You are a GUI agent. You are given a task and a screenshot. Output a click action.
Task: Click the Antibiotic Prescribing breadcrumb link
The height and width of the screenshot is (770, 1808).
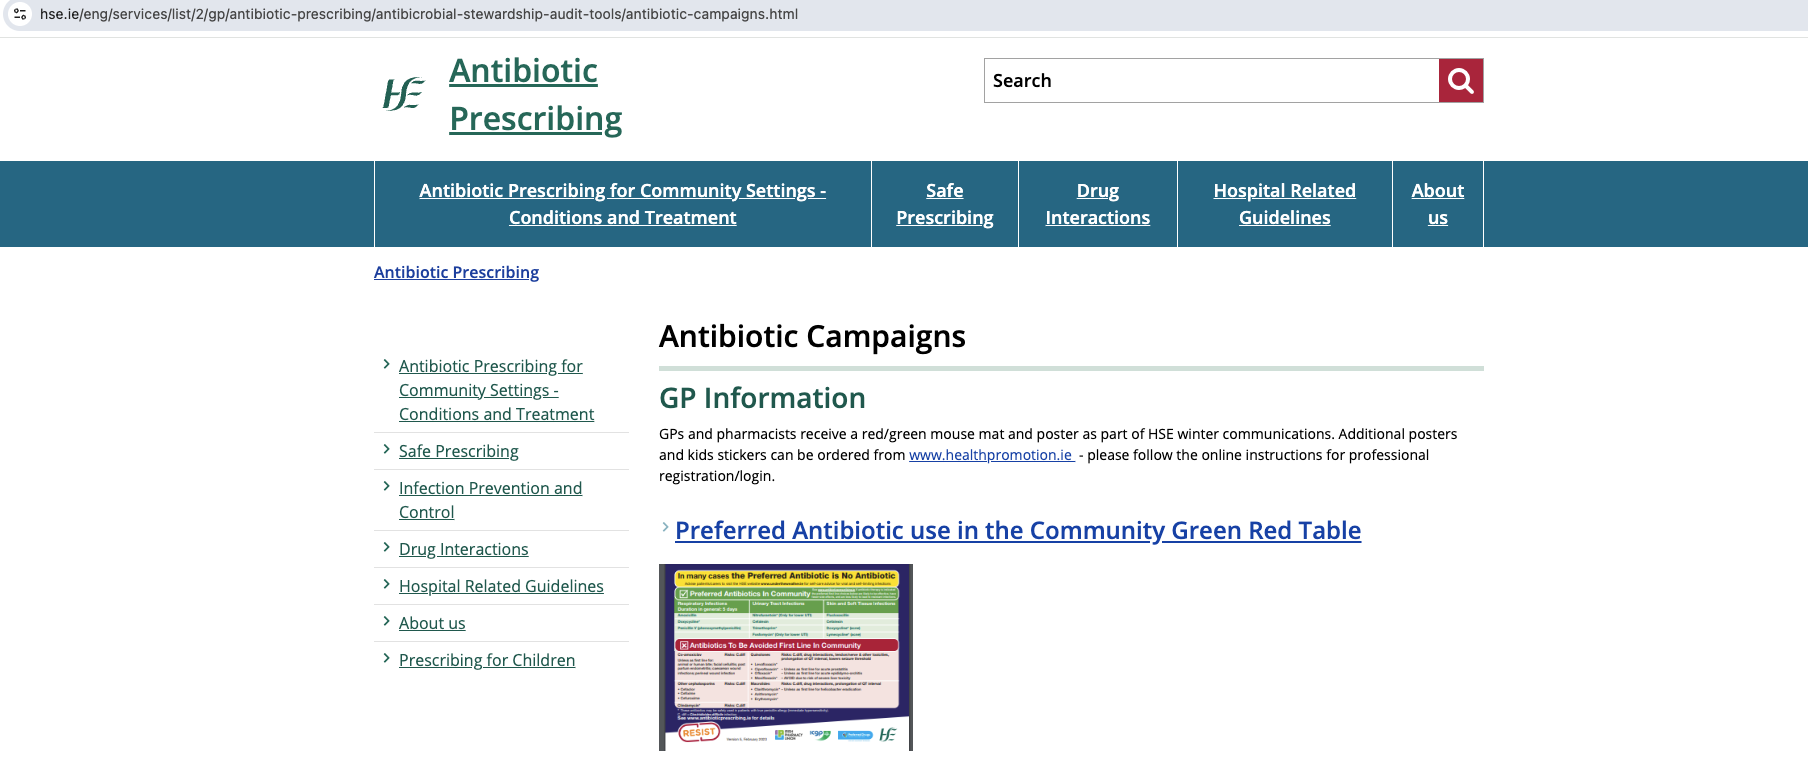456,272
